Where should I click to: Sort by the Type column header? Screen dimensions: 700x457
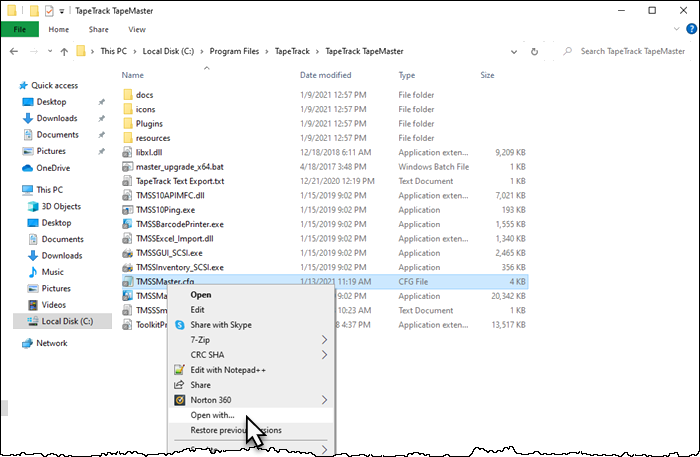(407, 75)
